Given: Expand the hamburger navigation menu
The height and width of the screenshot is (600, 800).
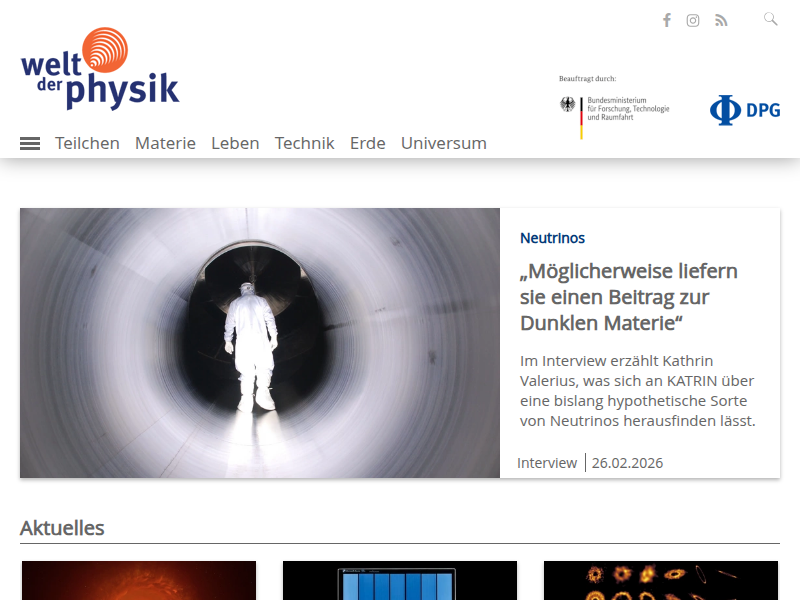Looking at the screenshot, I should point(30,143).
